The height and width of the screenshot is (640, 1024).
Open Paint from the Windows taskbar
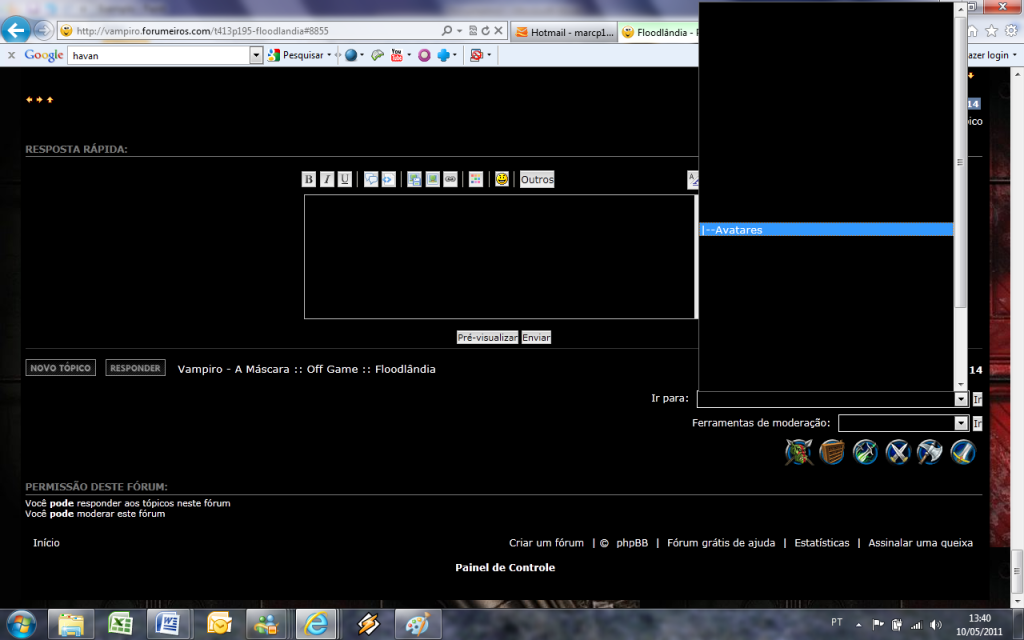click(417, 624)
